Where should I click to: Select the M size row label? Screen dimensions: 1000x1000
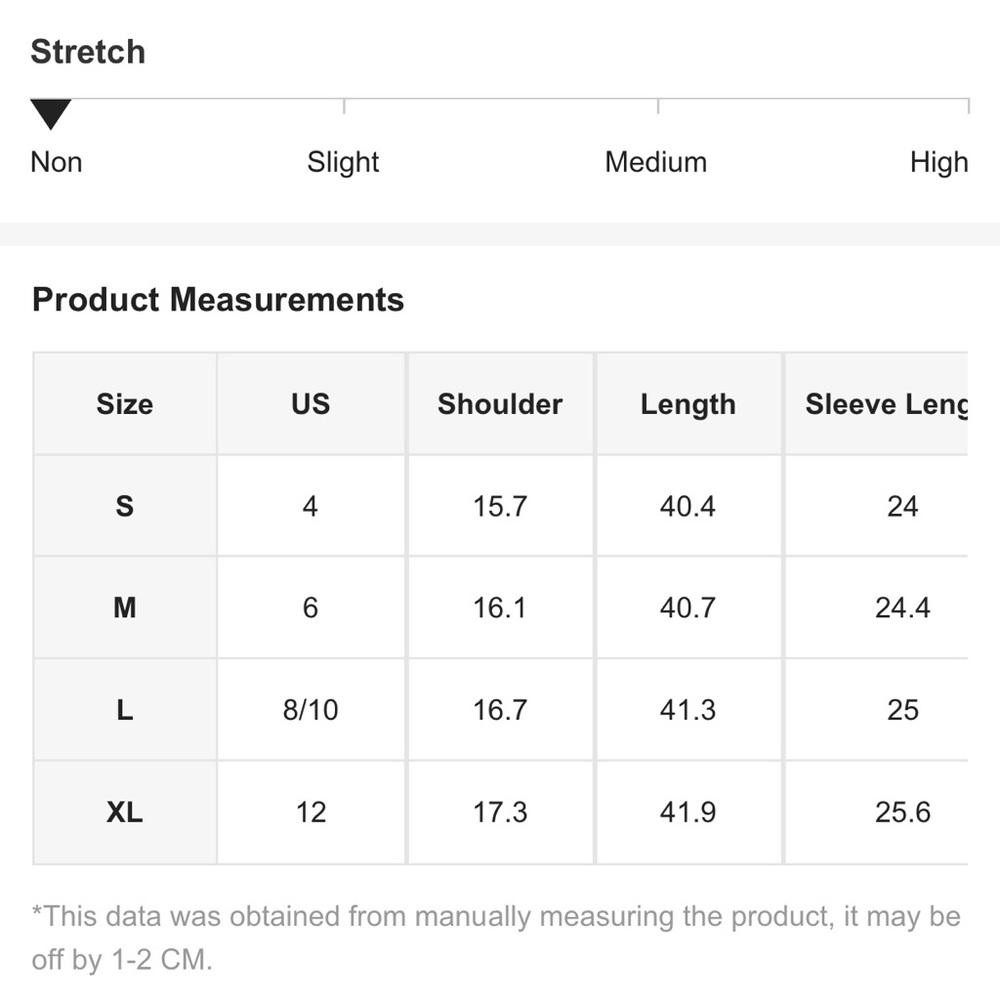tap(125, 607)
